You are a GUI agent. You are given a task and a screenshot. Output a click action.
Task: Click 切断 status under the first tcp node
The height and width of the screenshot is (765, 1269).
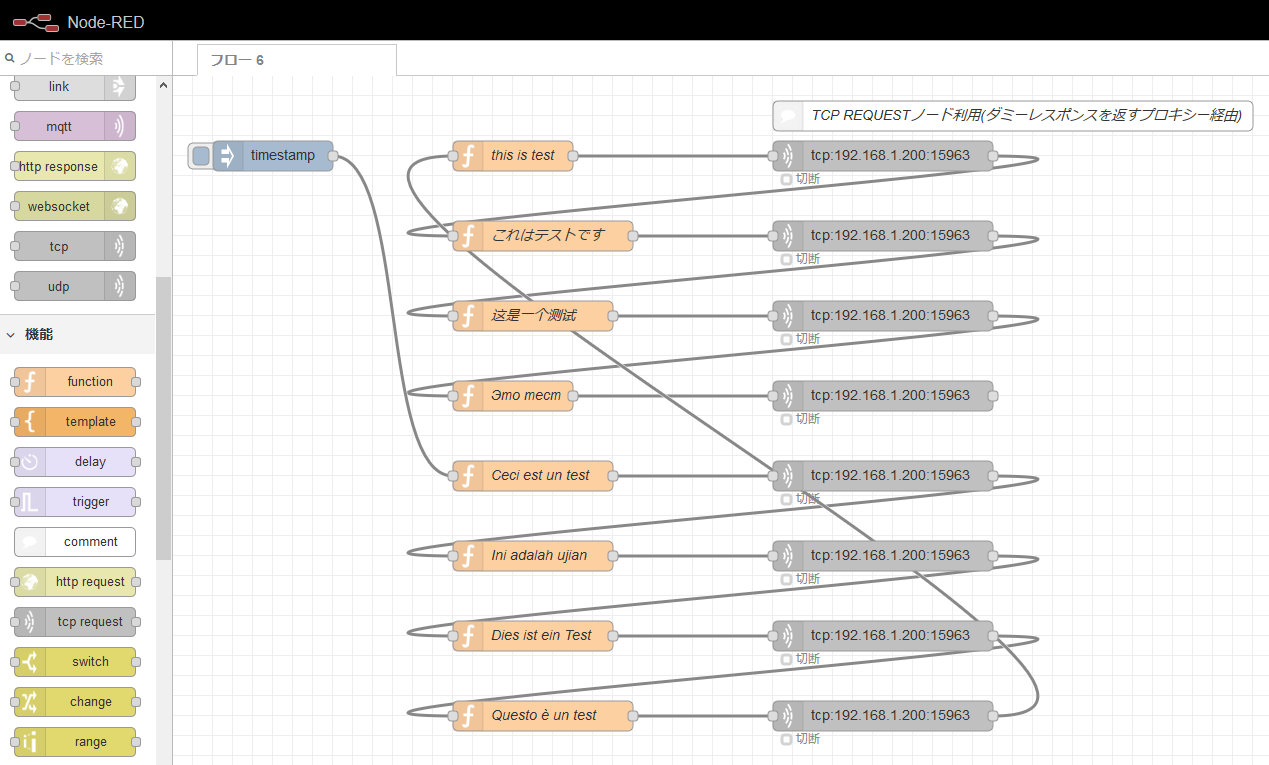tap(801, 179)
